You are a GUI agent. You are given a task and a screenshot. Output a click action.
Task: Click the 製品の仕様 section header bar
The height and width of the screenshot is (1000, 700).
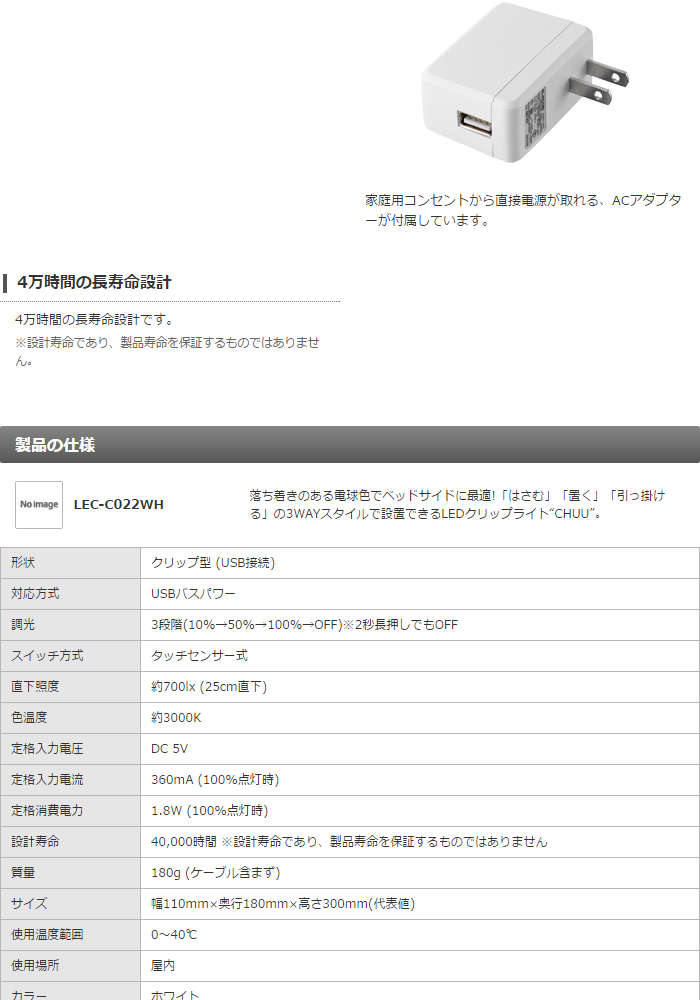coord(350,445)
